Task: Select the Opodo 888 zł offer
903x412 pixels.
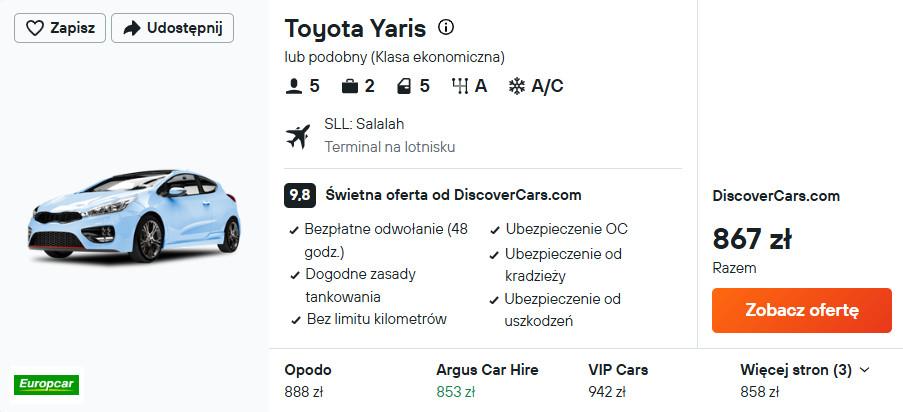Action: (x=308, y=380)
